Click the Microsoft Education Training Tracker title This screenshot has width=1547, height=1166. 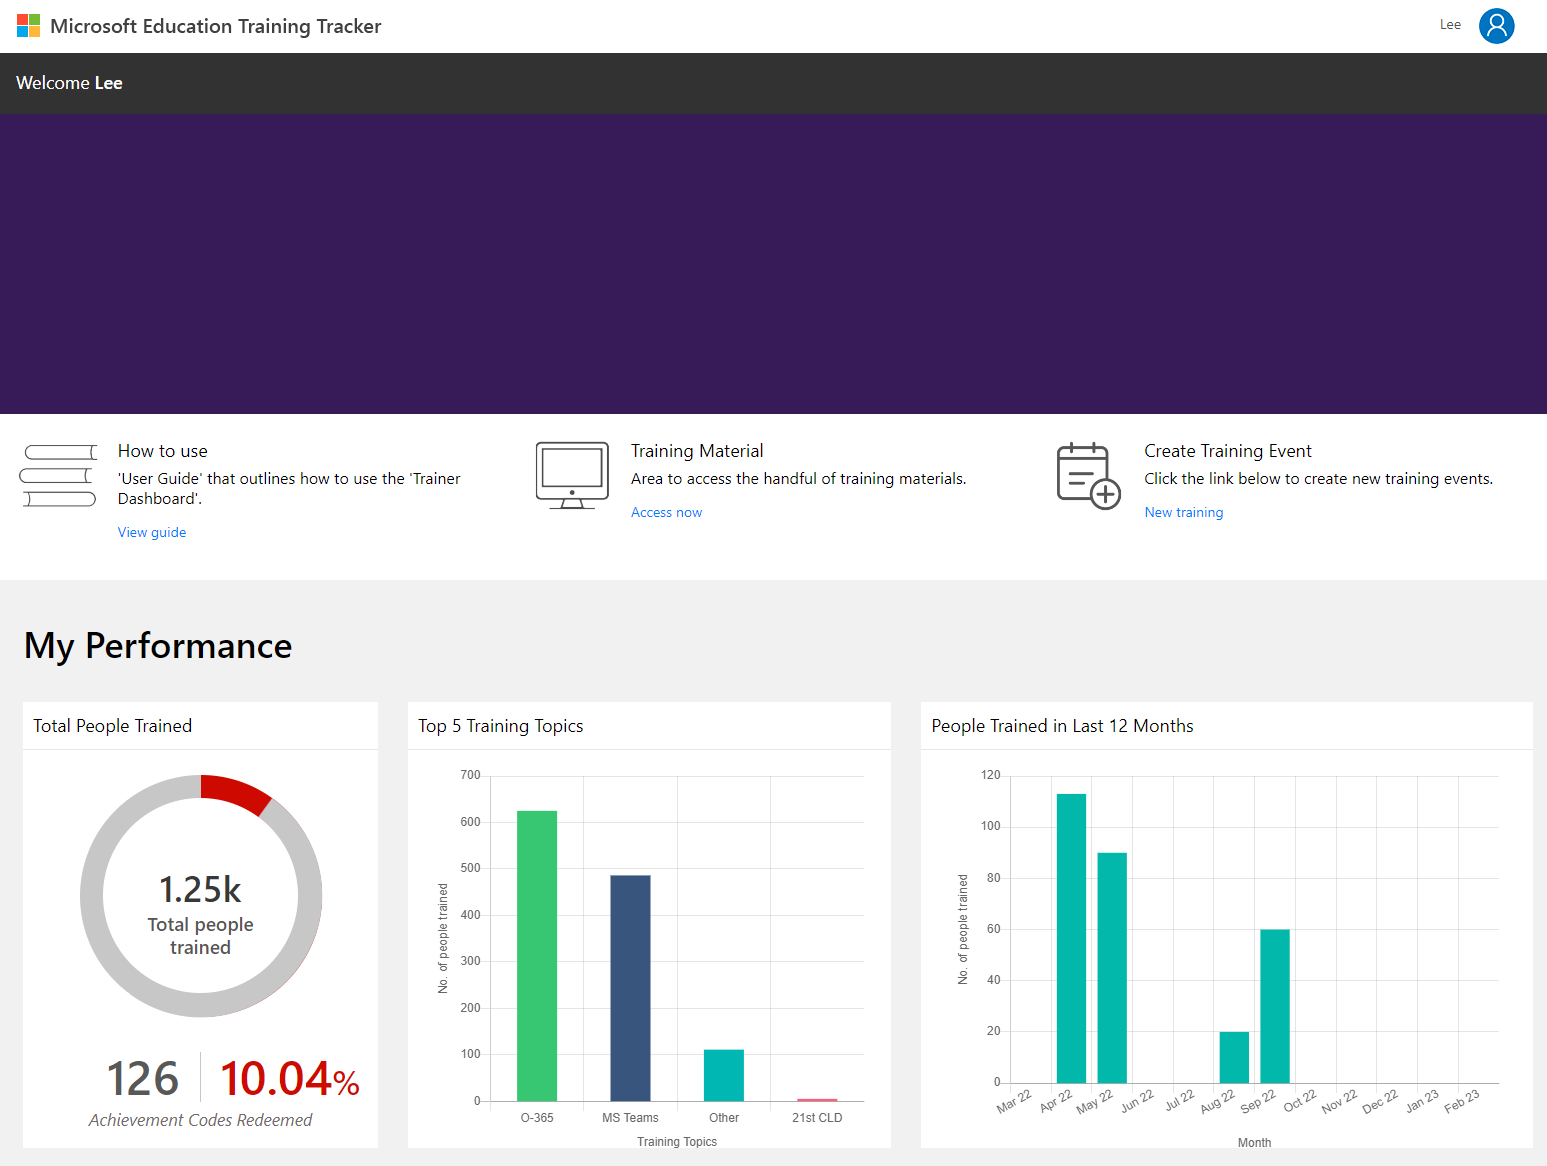click(215, 26)
